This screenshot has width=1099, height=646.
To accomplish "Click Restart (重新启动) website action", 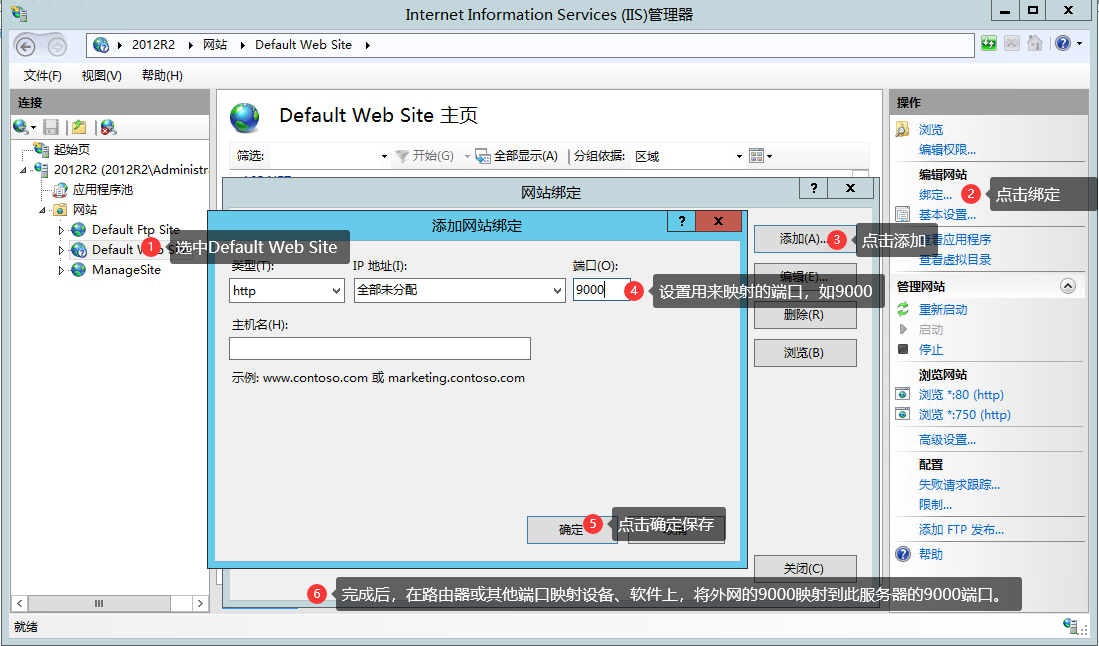I will (943, 310).
